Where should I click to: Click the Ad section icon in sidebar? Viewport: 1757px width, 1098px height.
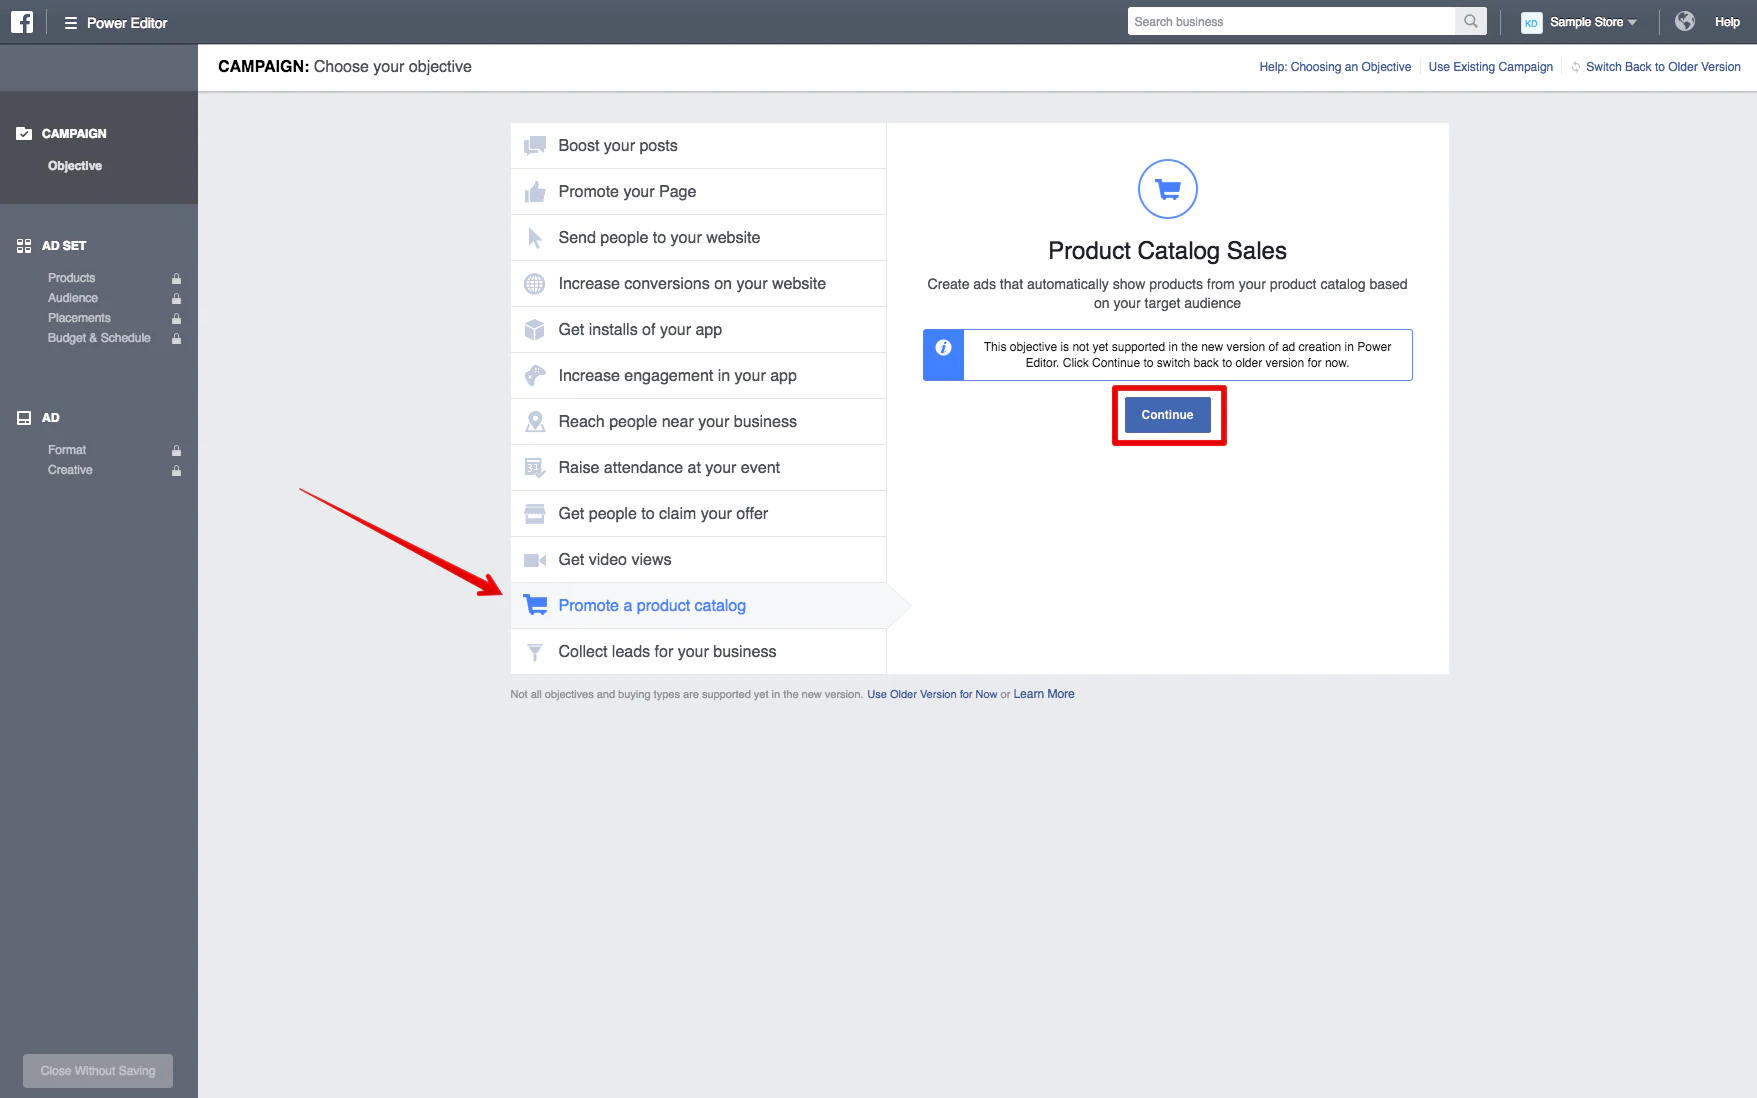24,418
